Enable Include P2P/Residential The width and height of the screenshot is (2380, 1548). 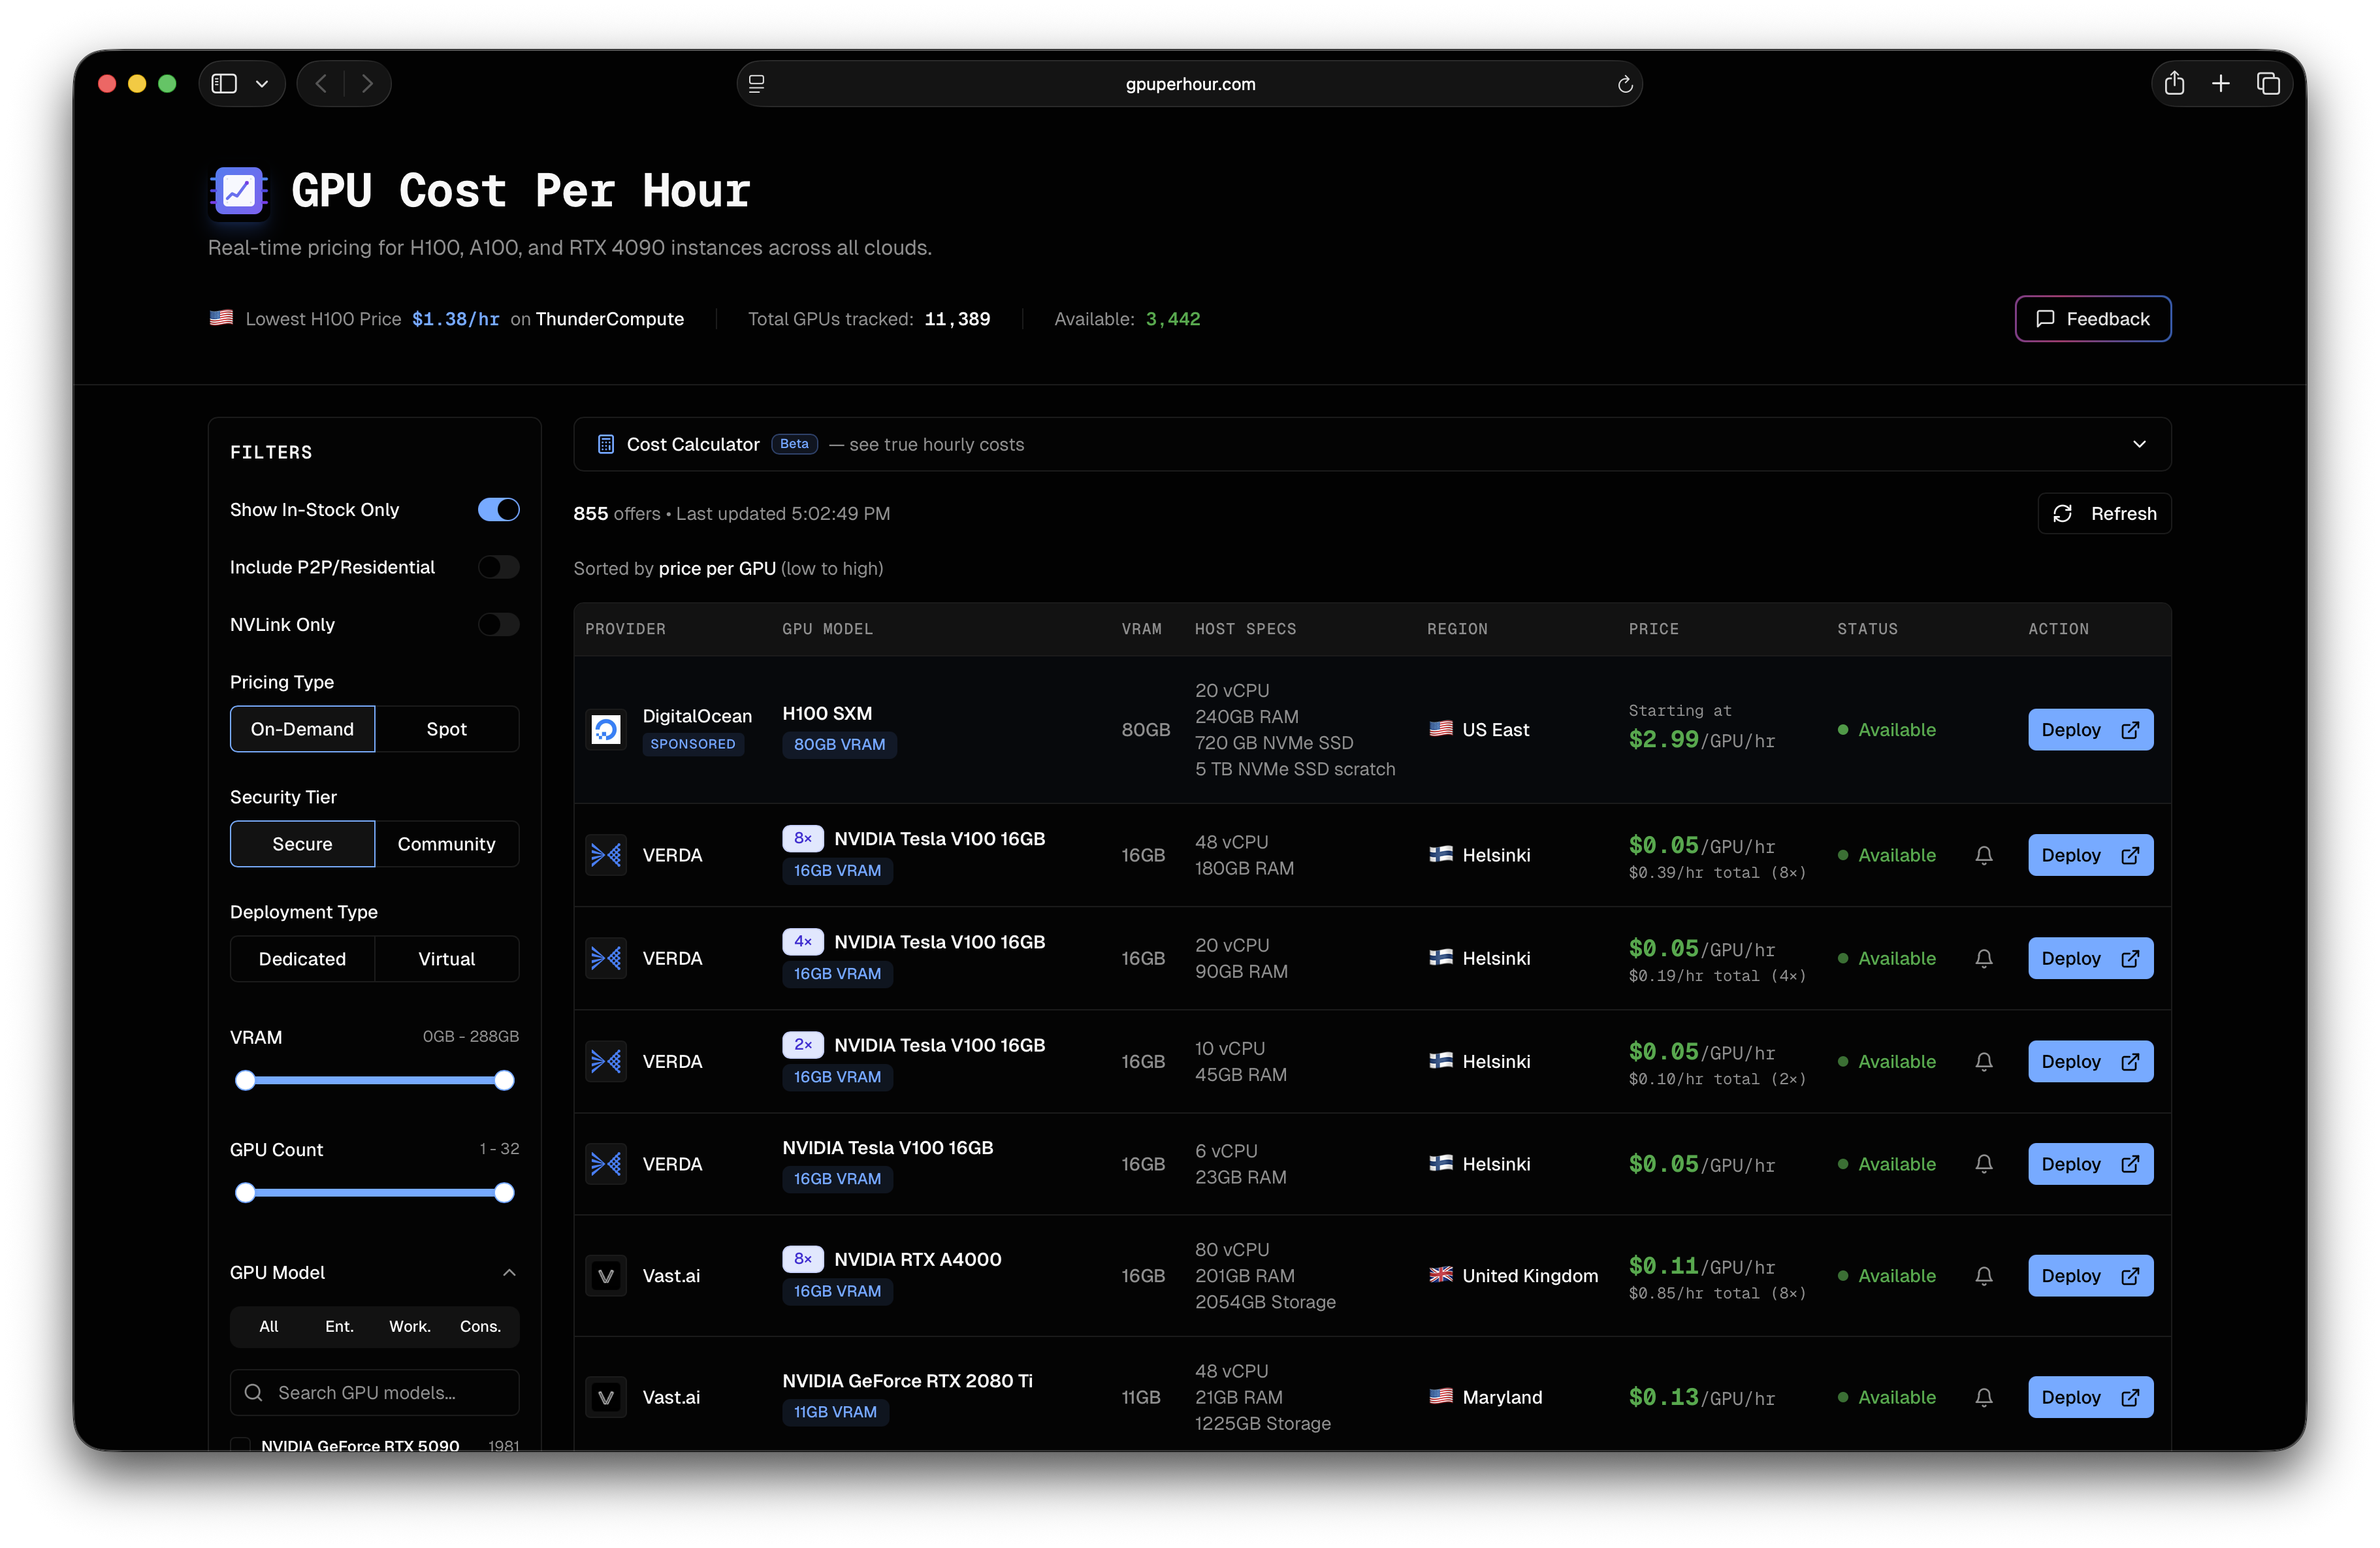point(498,567)
